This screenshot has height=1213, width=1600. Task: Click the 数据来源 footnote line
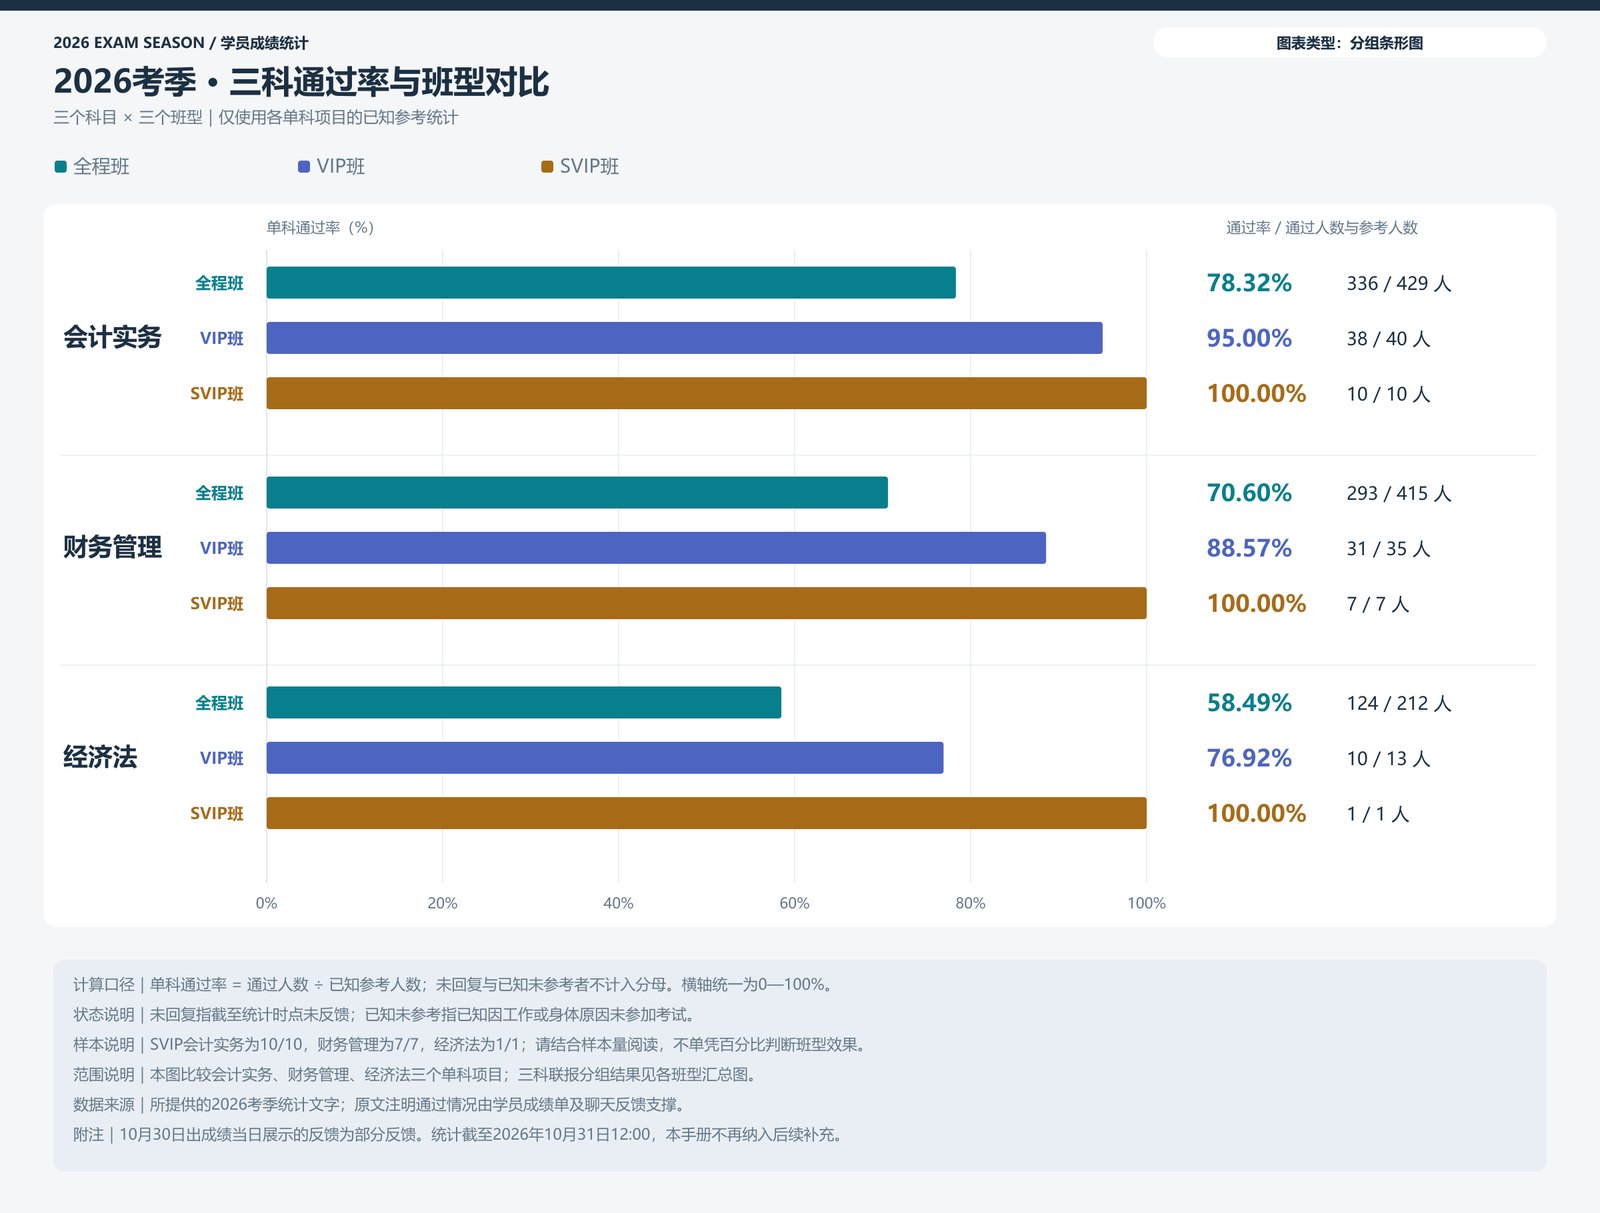pyautogui.click(x=382, y=1105)
